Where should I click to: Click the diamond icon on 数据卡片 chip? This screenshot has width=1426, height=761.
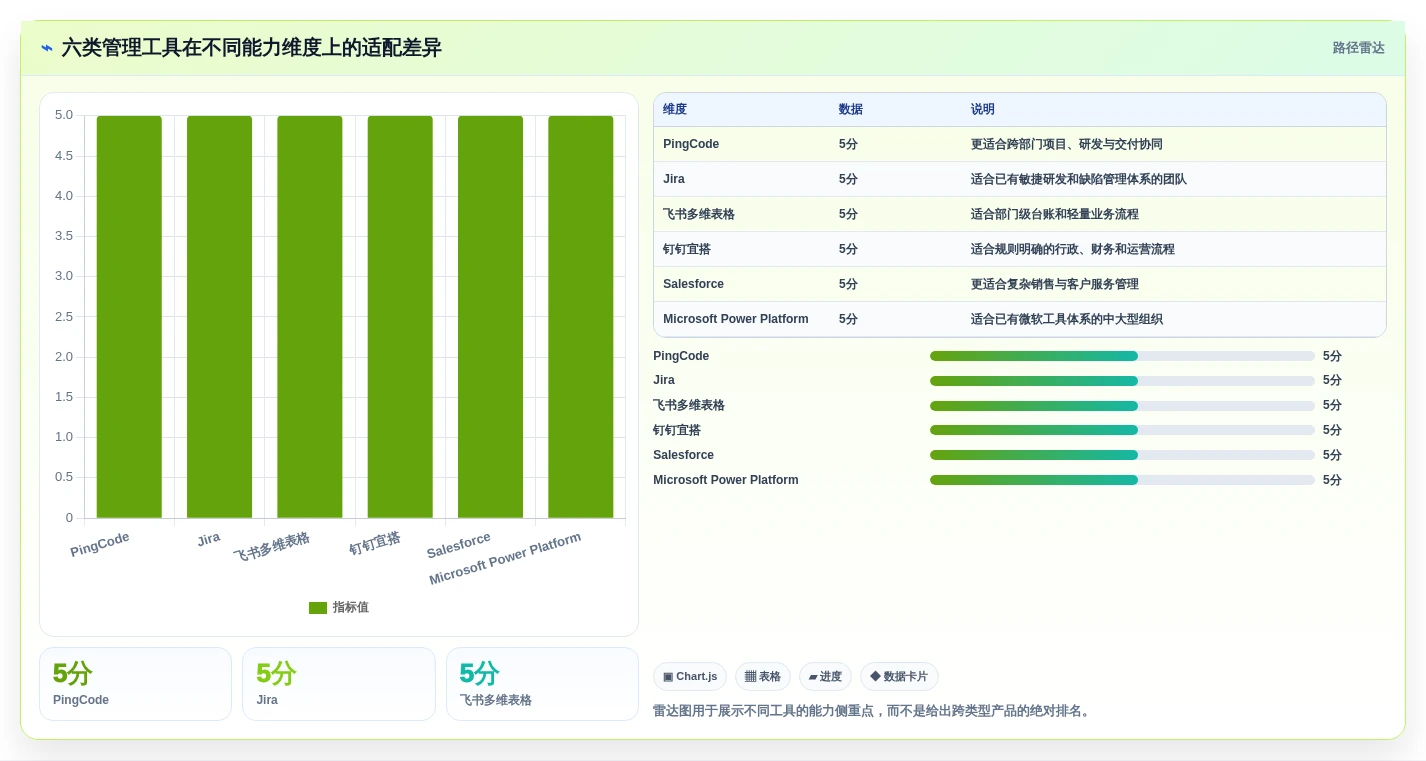click(x=875, y=677)
